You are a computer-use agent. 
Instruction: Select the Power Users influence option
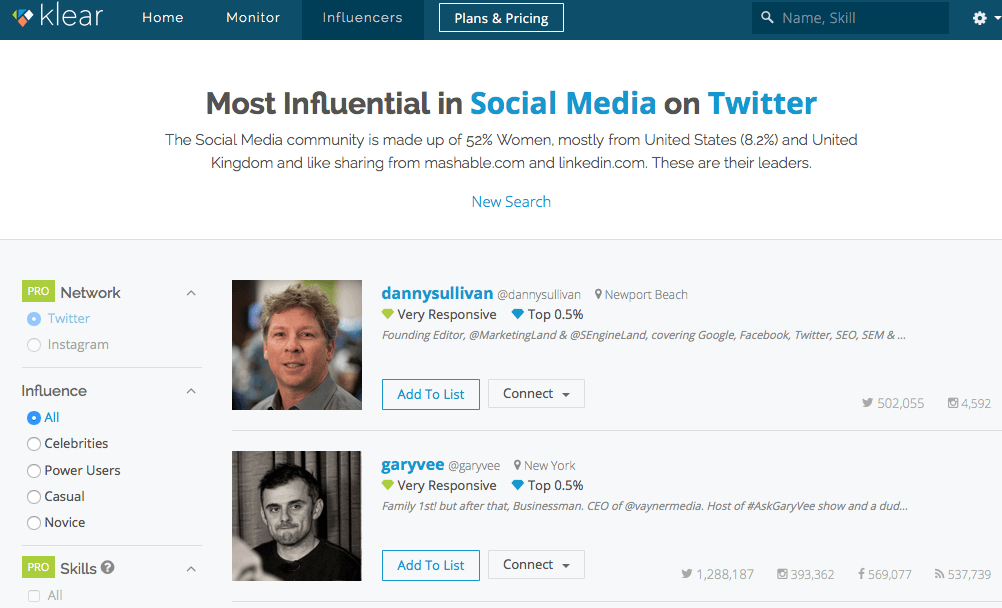[34, 470]
